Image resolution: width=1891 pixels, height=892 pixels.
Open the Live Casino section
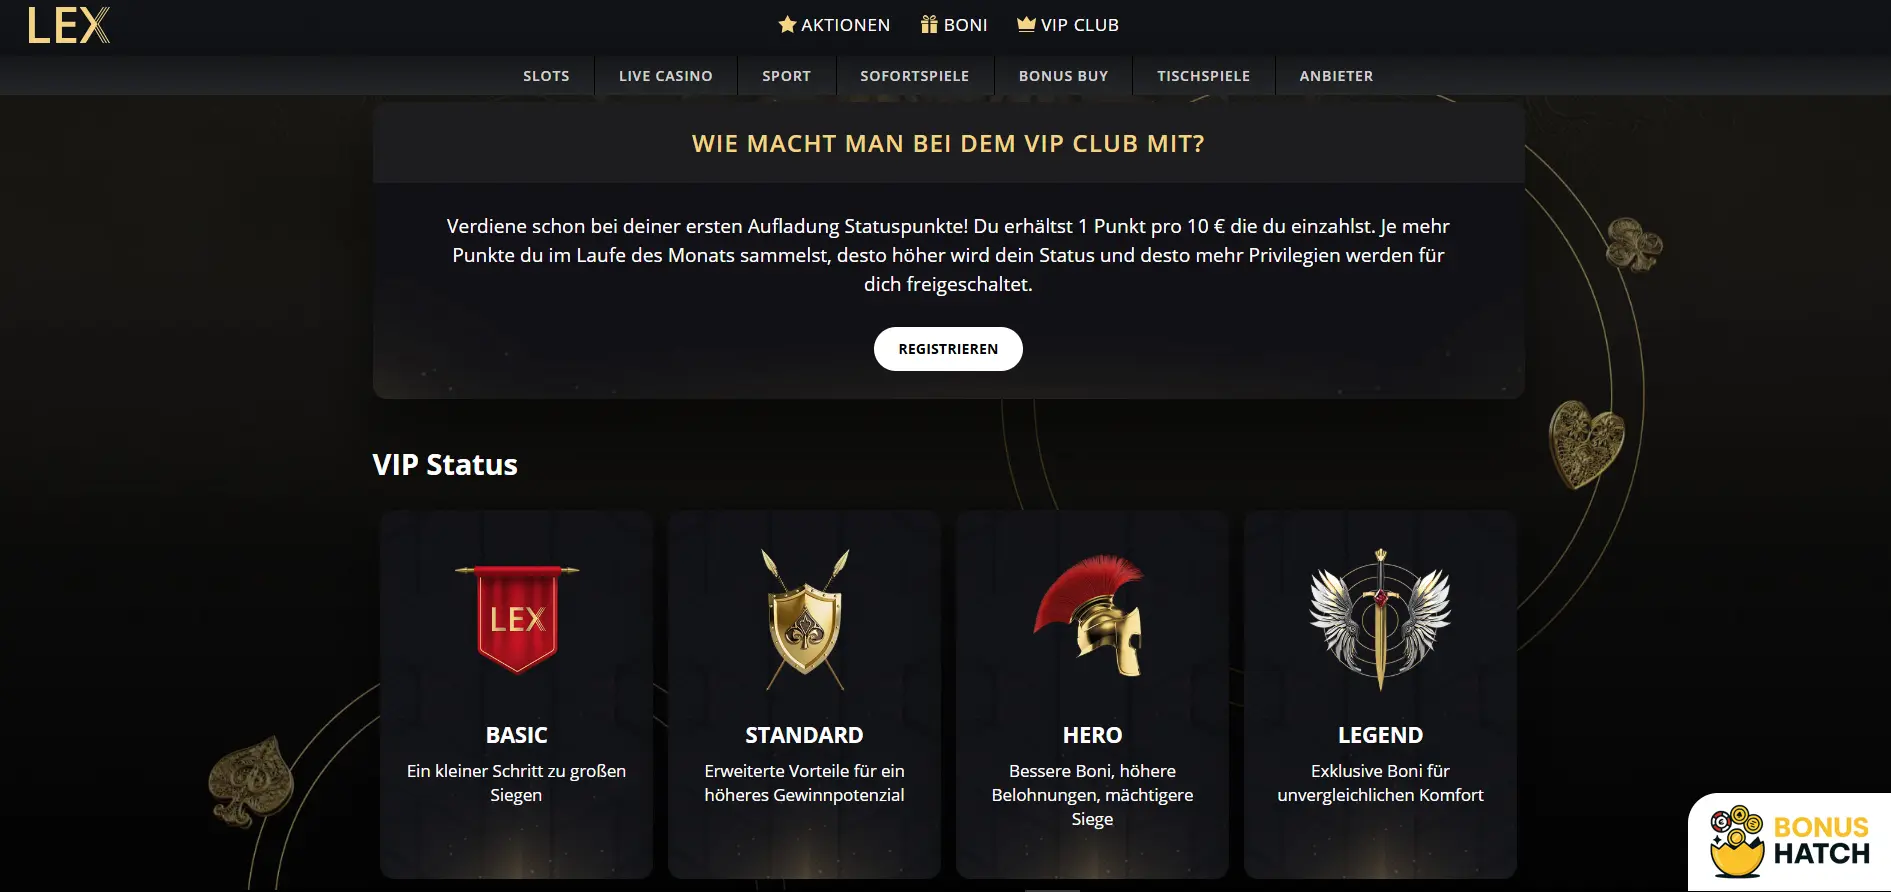(666, 76)
